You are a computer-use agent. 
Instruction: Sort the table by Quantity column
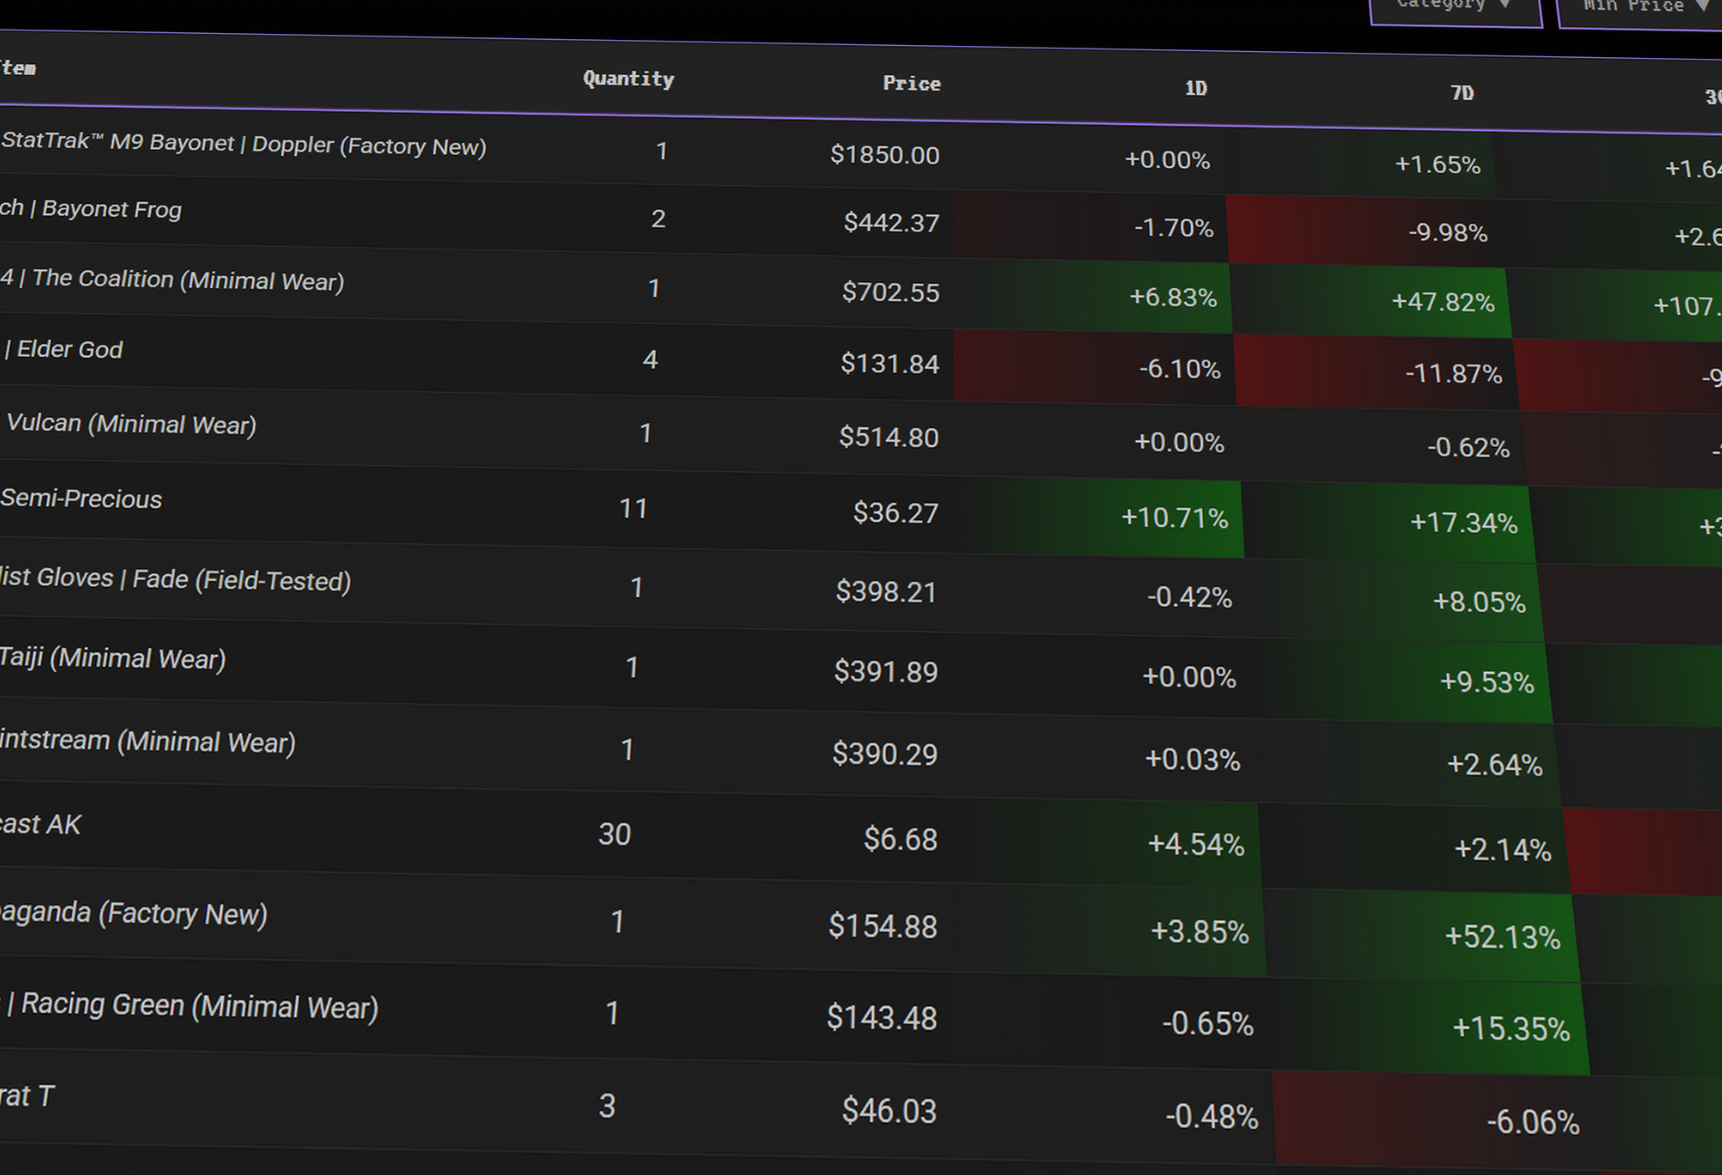[x=628, y=78]
